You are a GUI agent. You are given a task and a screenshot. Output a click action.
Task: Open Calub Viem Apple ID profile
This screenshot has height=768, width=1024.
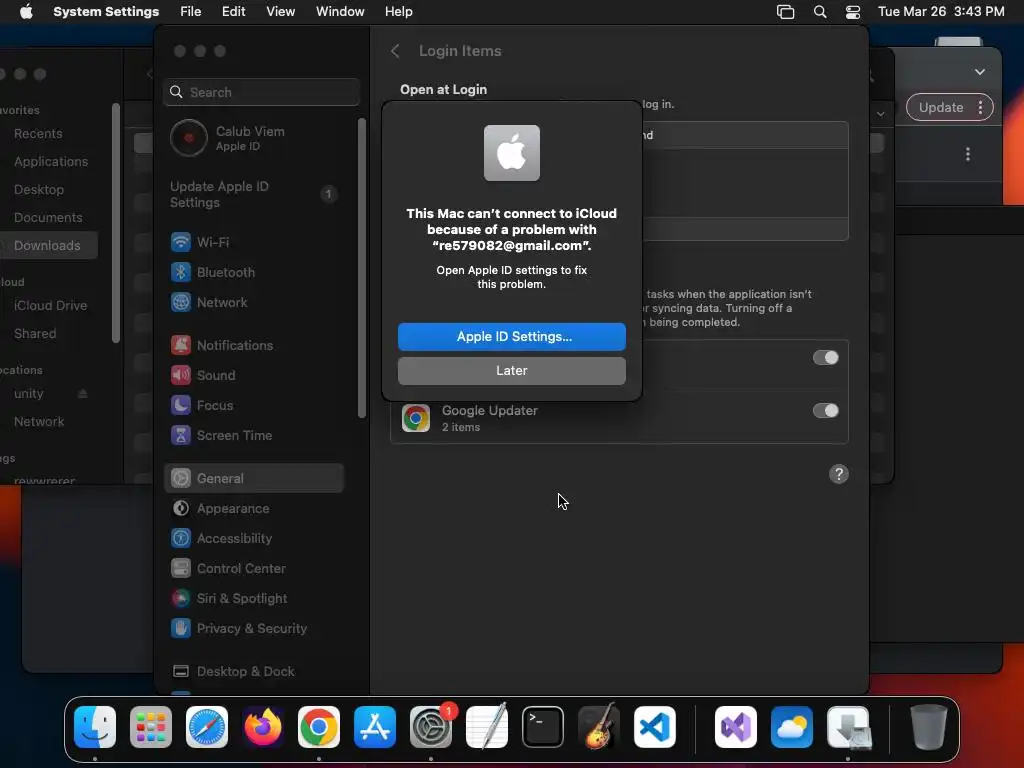coord(255,138)
